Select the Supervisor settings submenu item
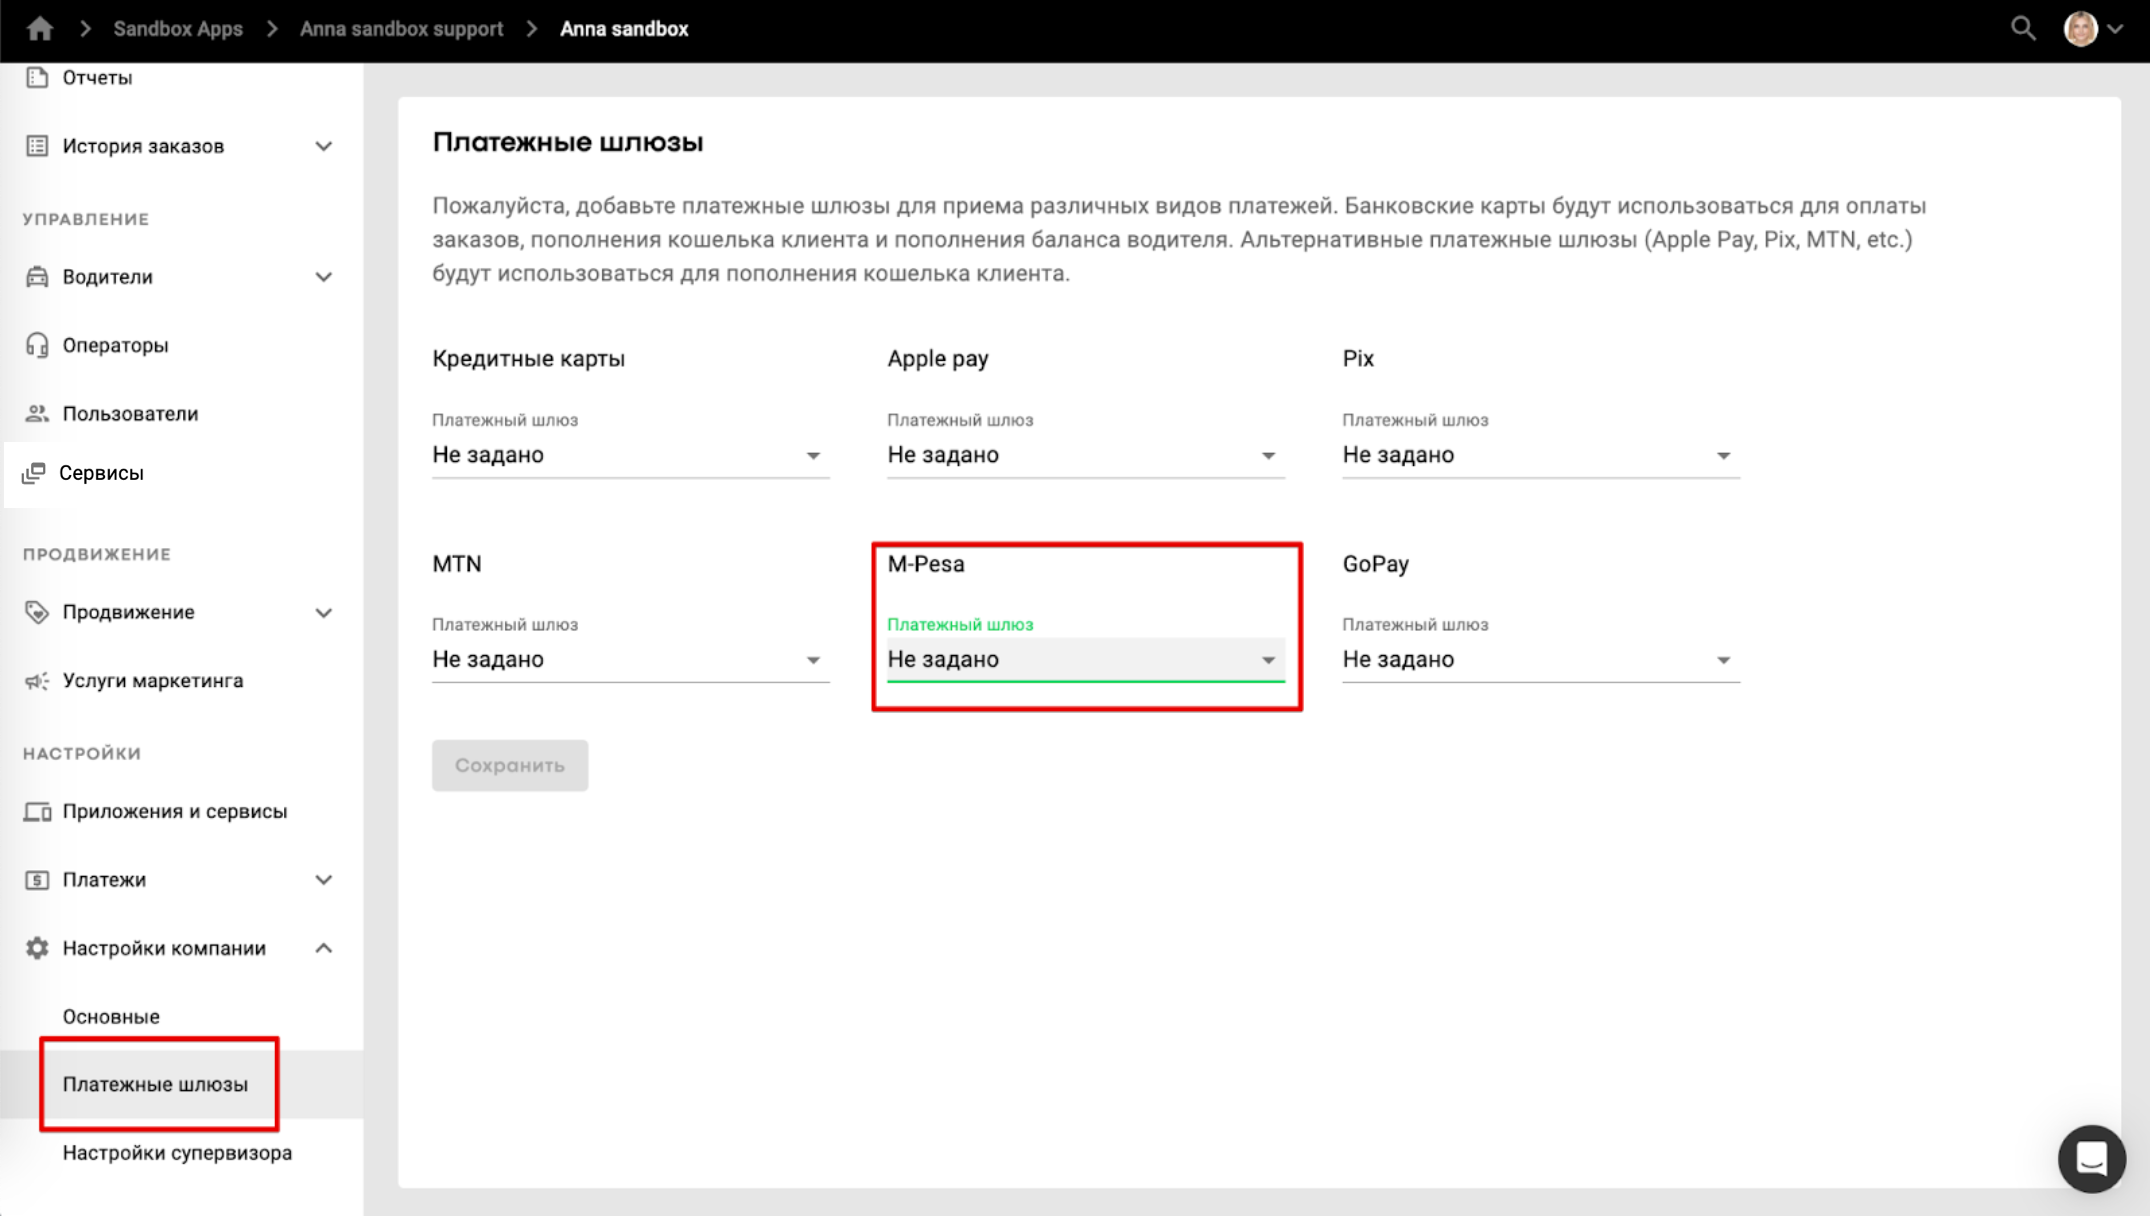2150x1216 pixels. [x=177, y=1153]
